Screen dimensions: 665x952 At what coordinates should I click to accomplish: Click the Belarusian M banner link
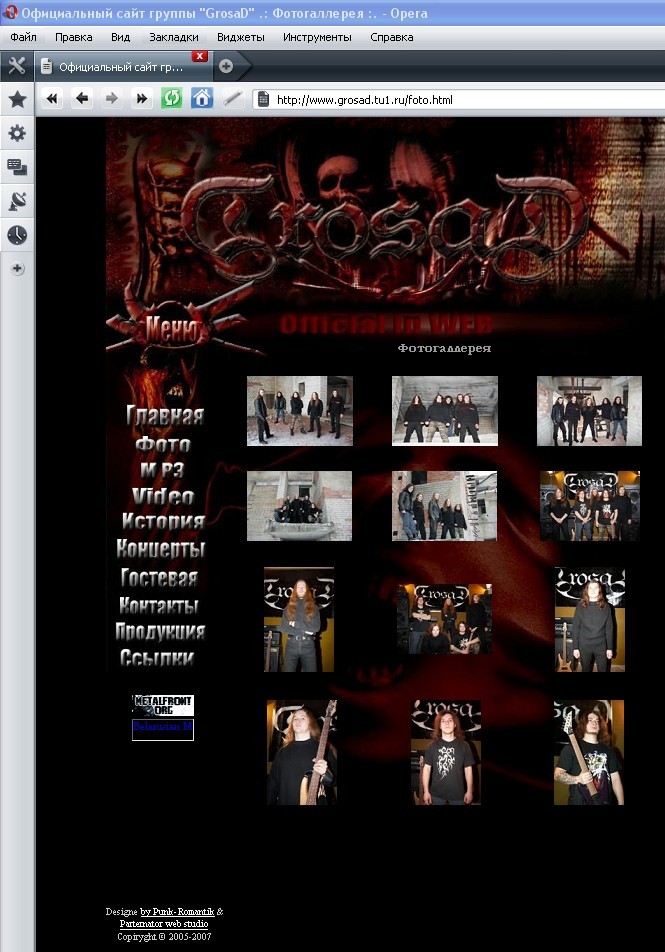[163, 729]
